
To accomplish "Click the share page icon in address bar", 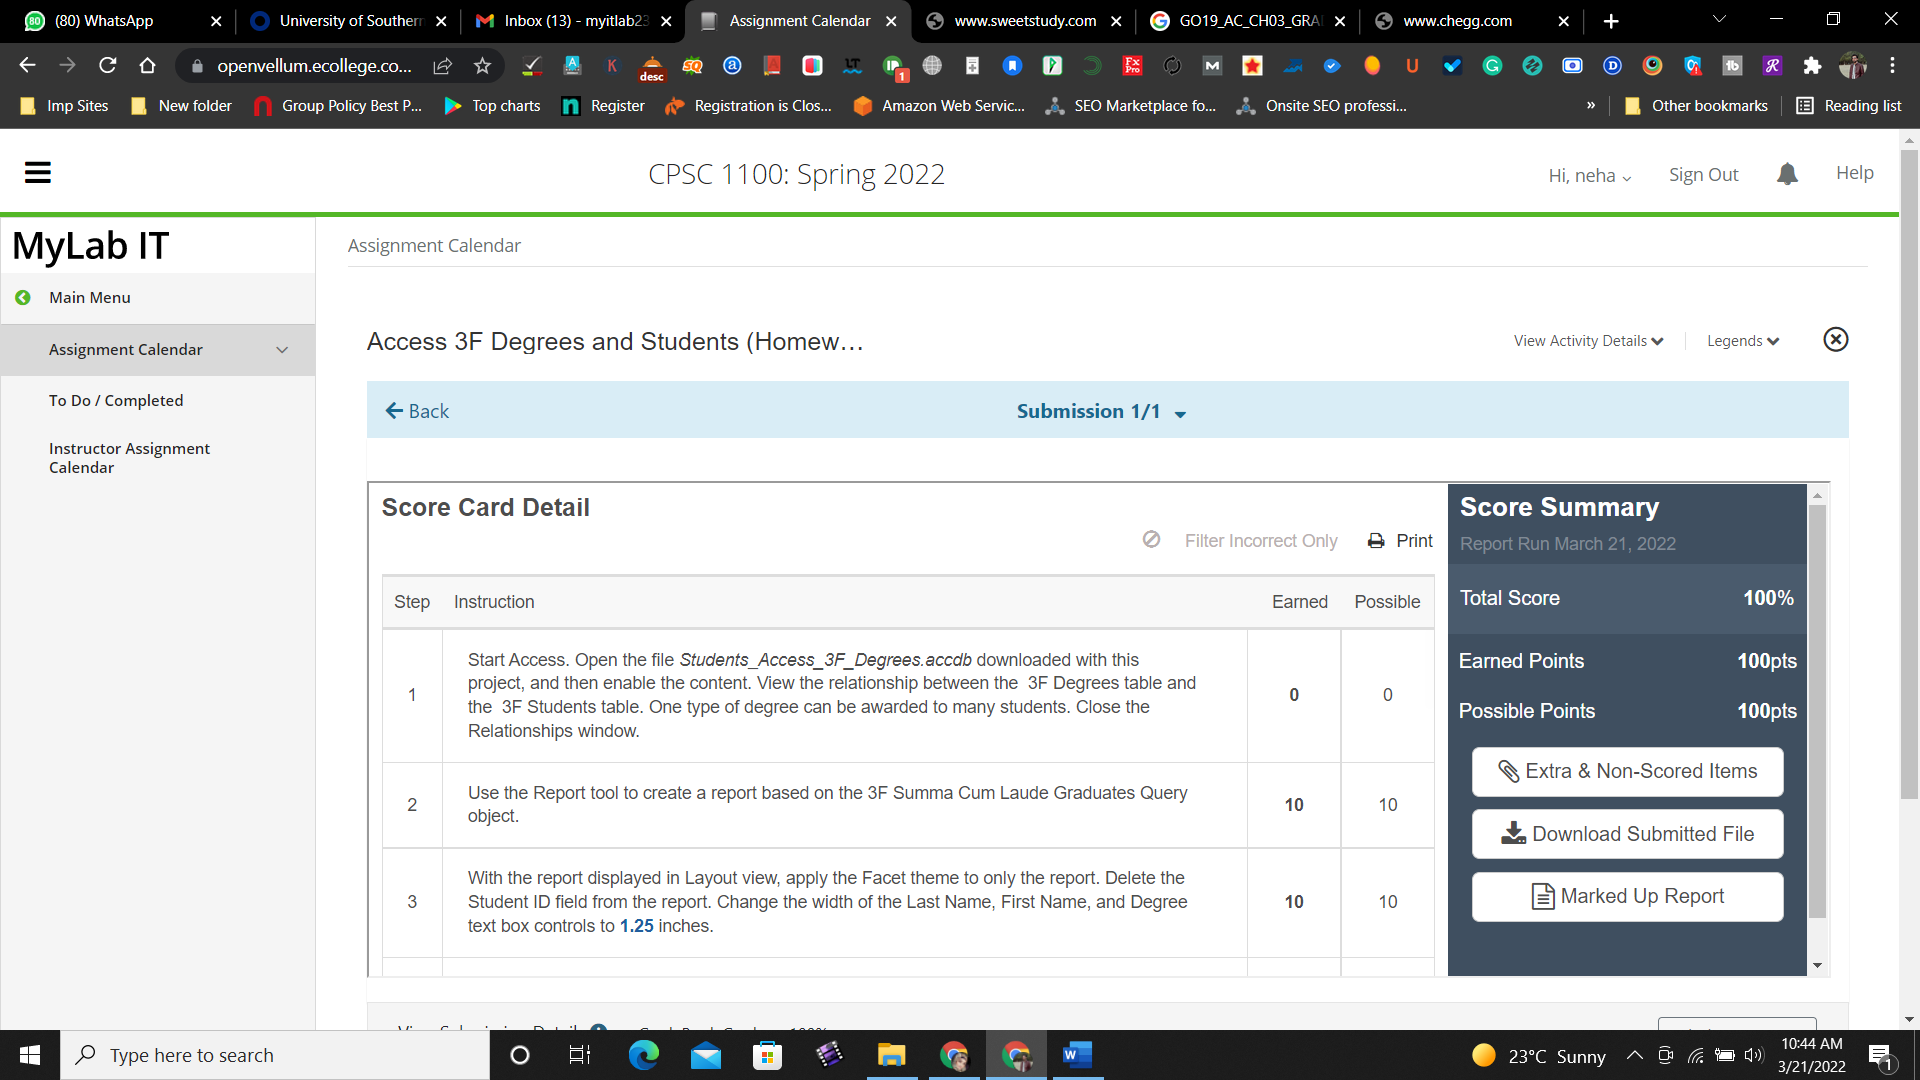I will pyautogui.click(x=442, y=66).
